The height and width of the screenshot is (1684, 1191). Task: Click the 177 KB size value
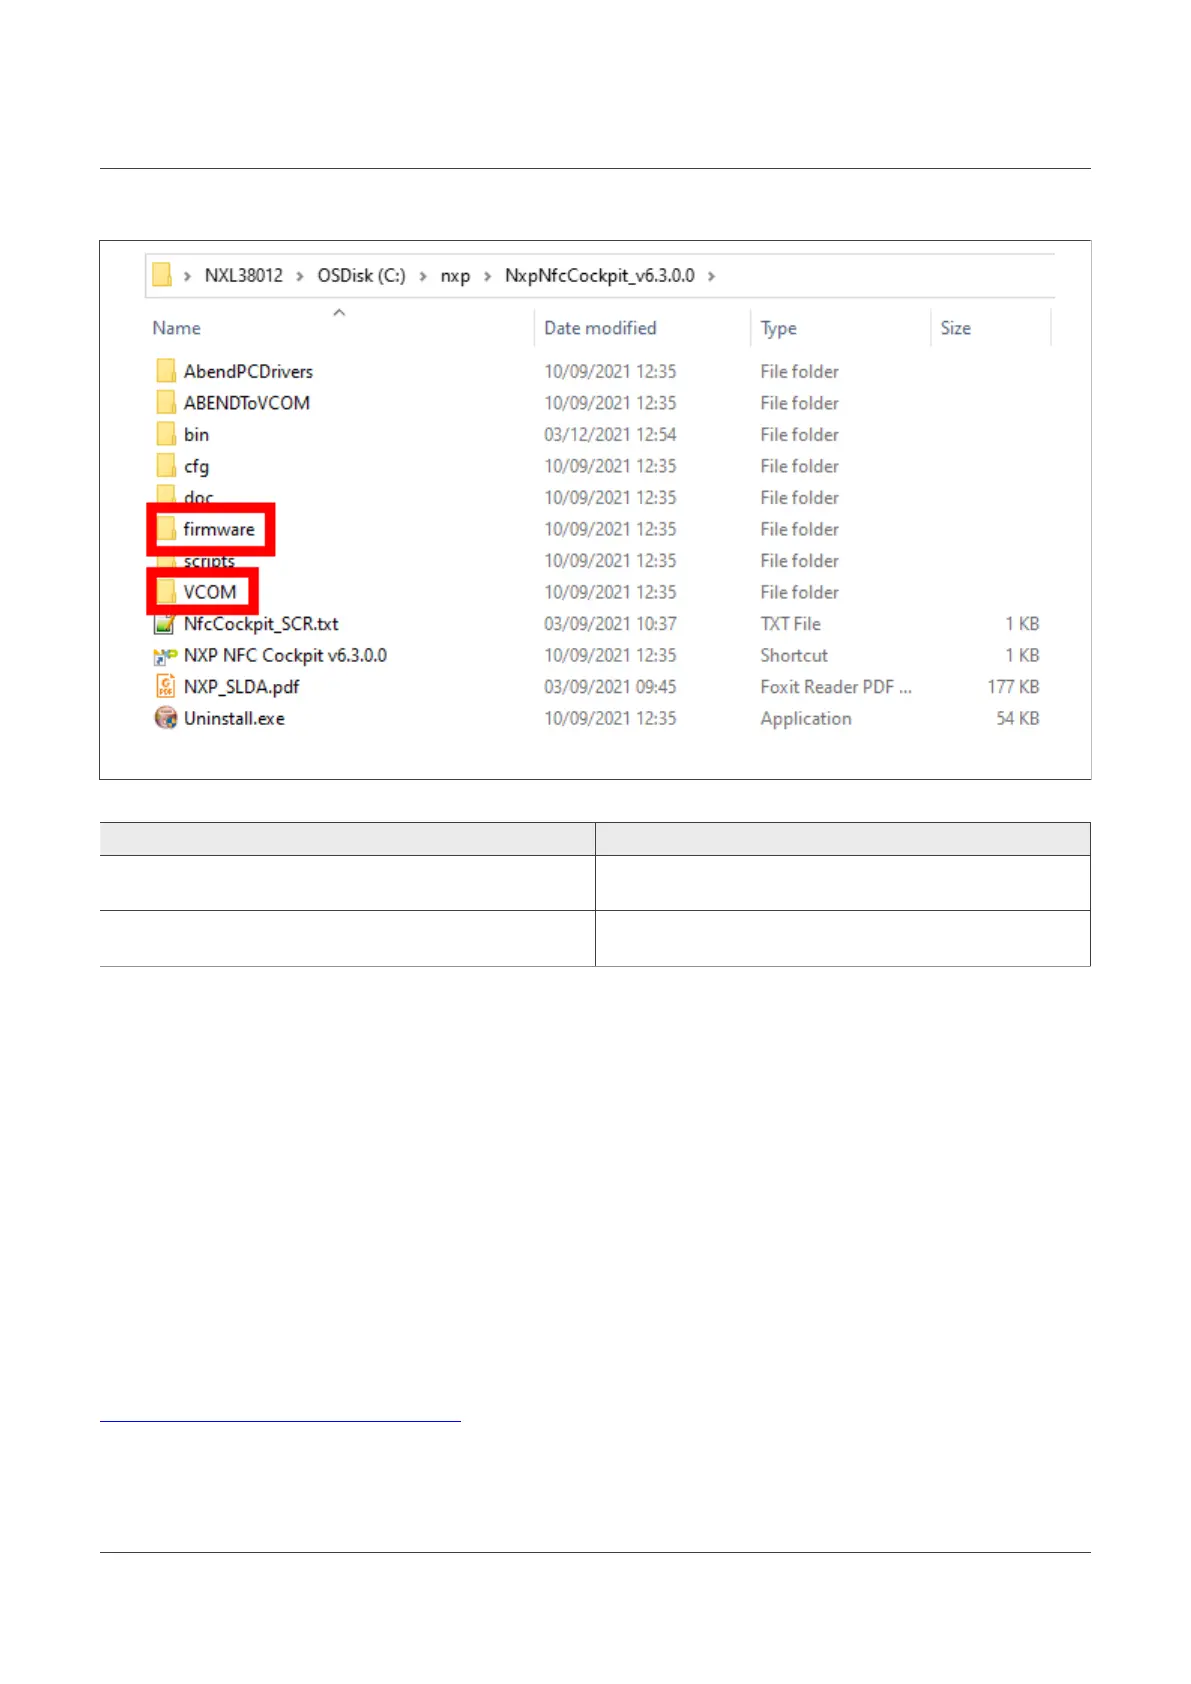coord(1013,687)
